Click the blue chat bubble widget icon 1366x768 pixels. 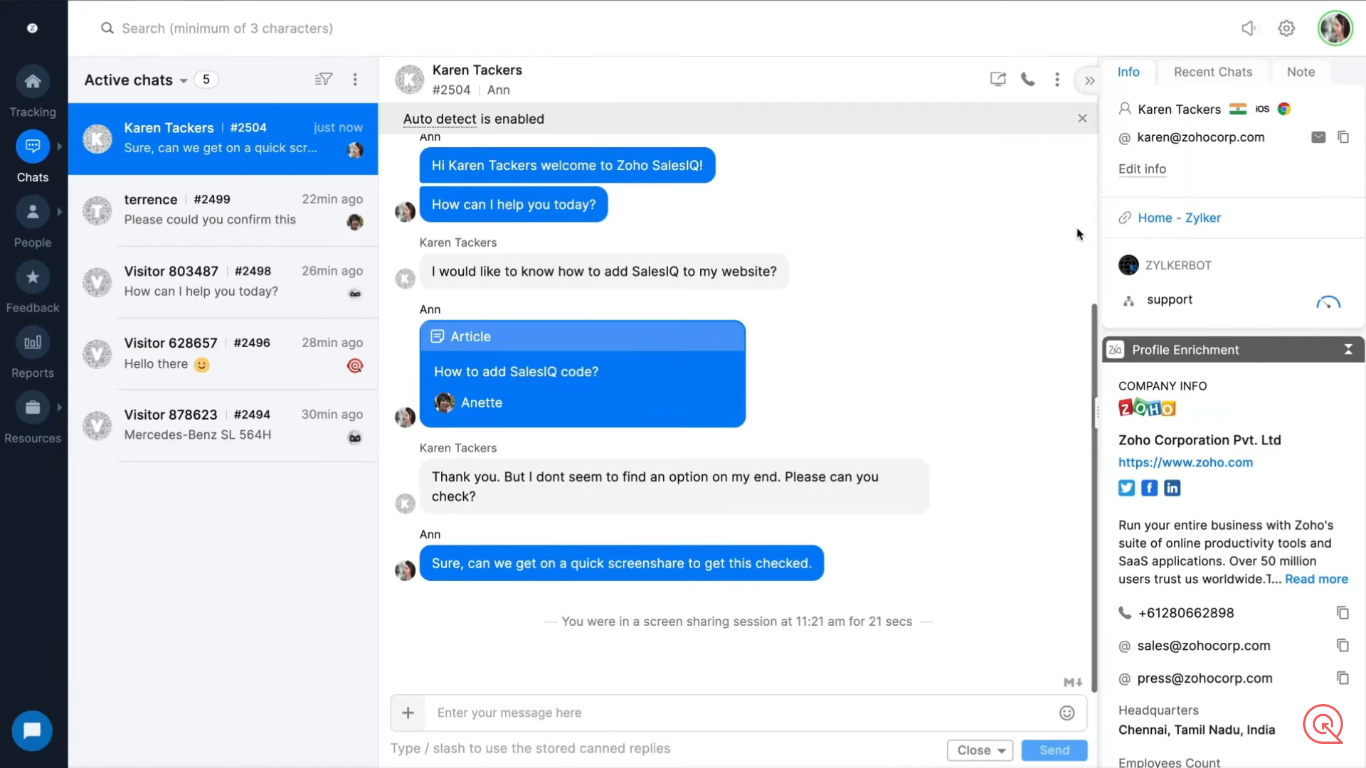coord(32,731)
